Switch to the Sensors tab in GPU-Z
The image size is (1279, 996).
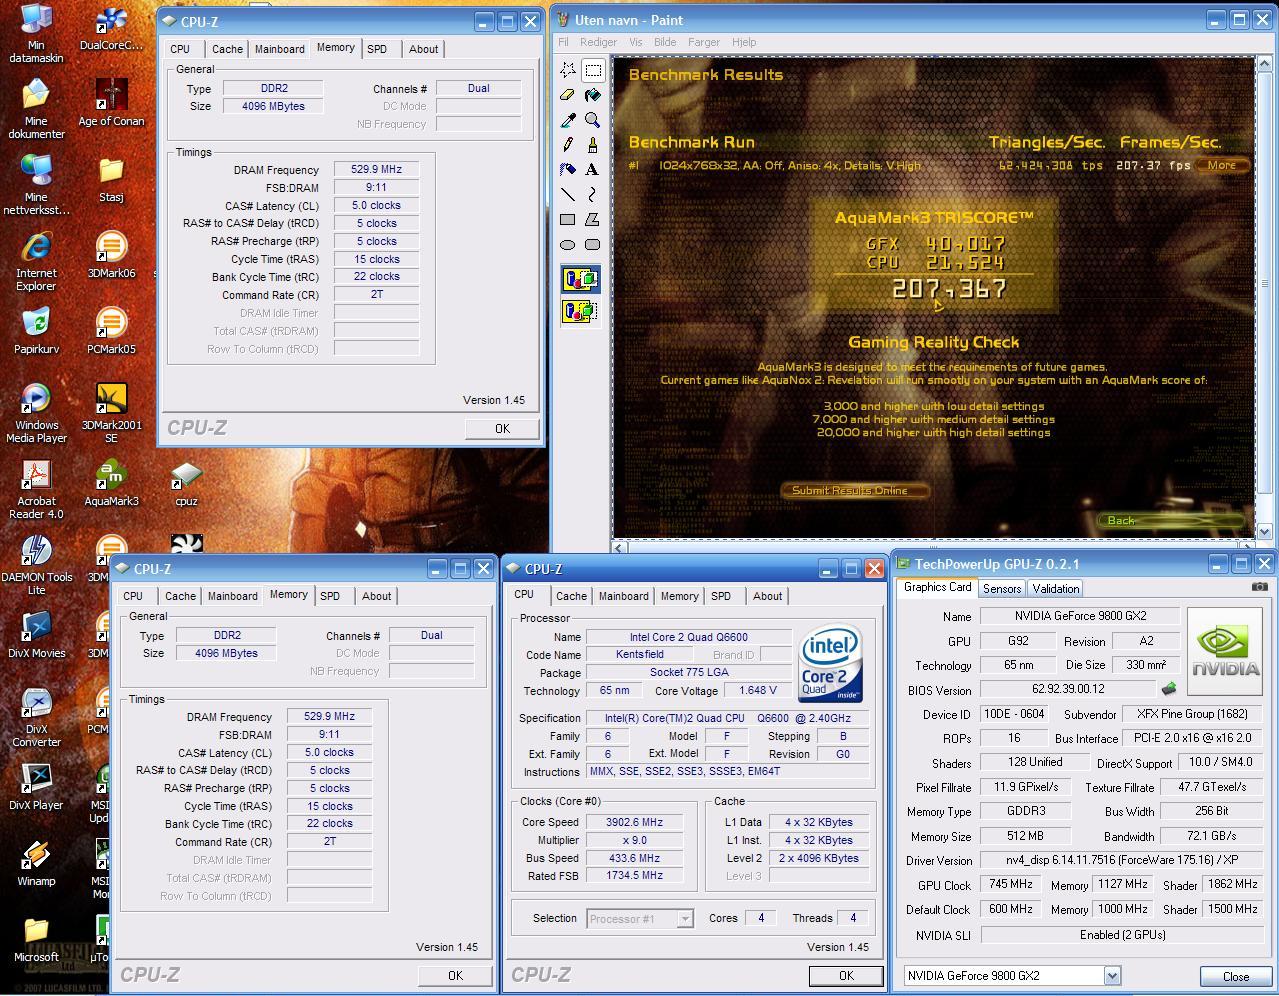1002,589
